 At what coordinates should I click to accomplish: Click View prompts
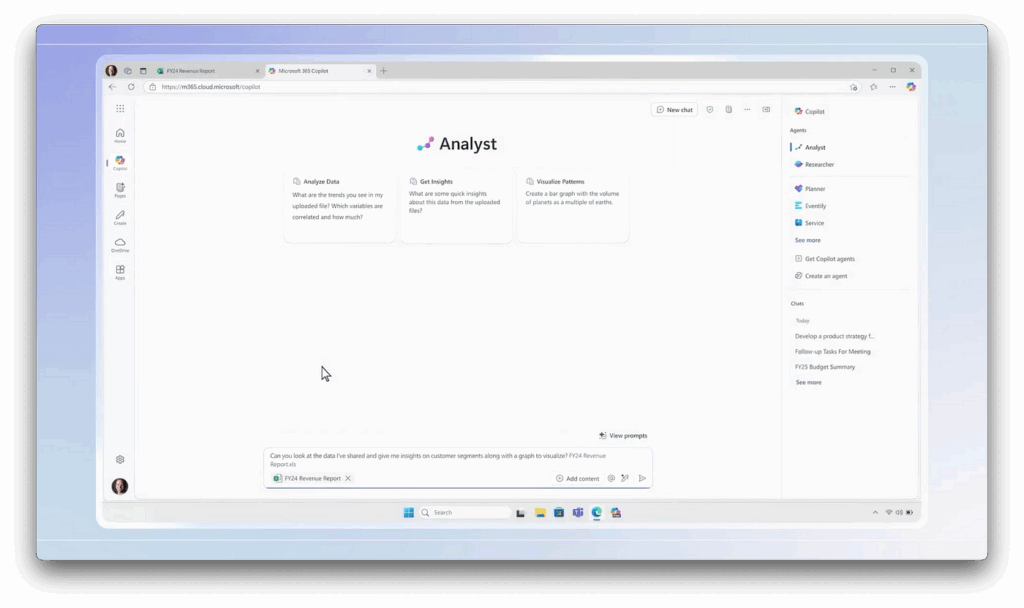click(623, 436)
